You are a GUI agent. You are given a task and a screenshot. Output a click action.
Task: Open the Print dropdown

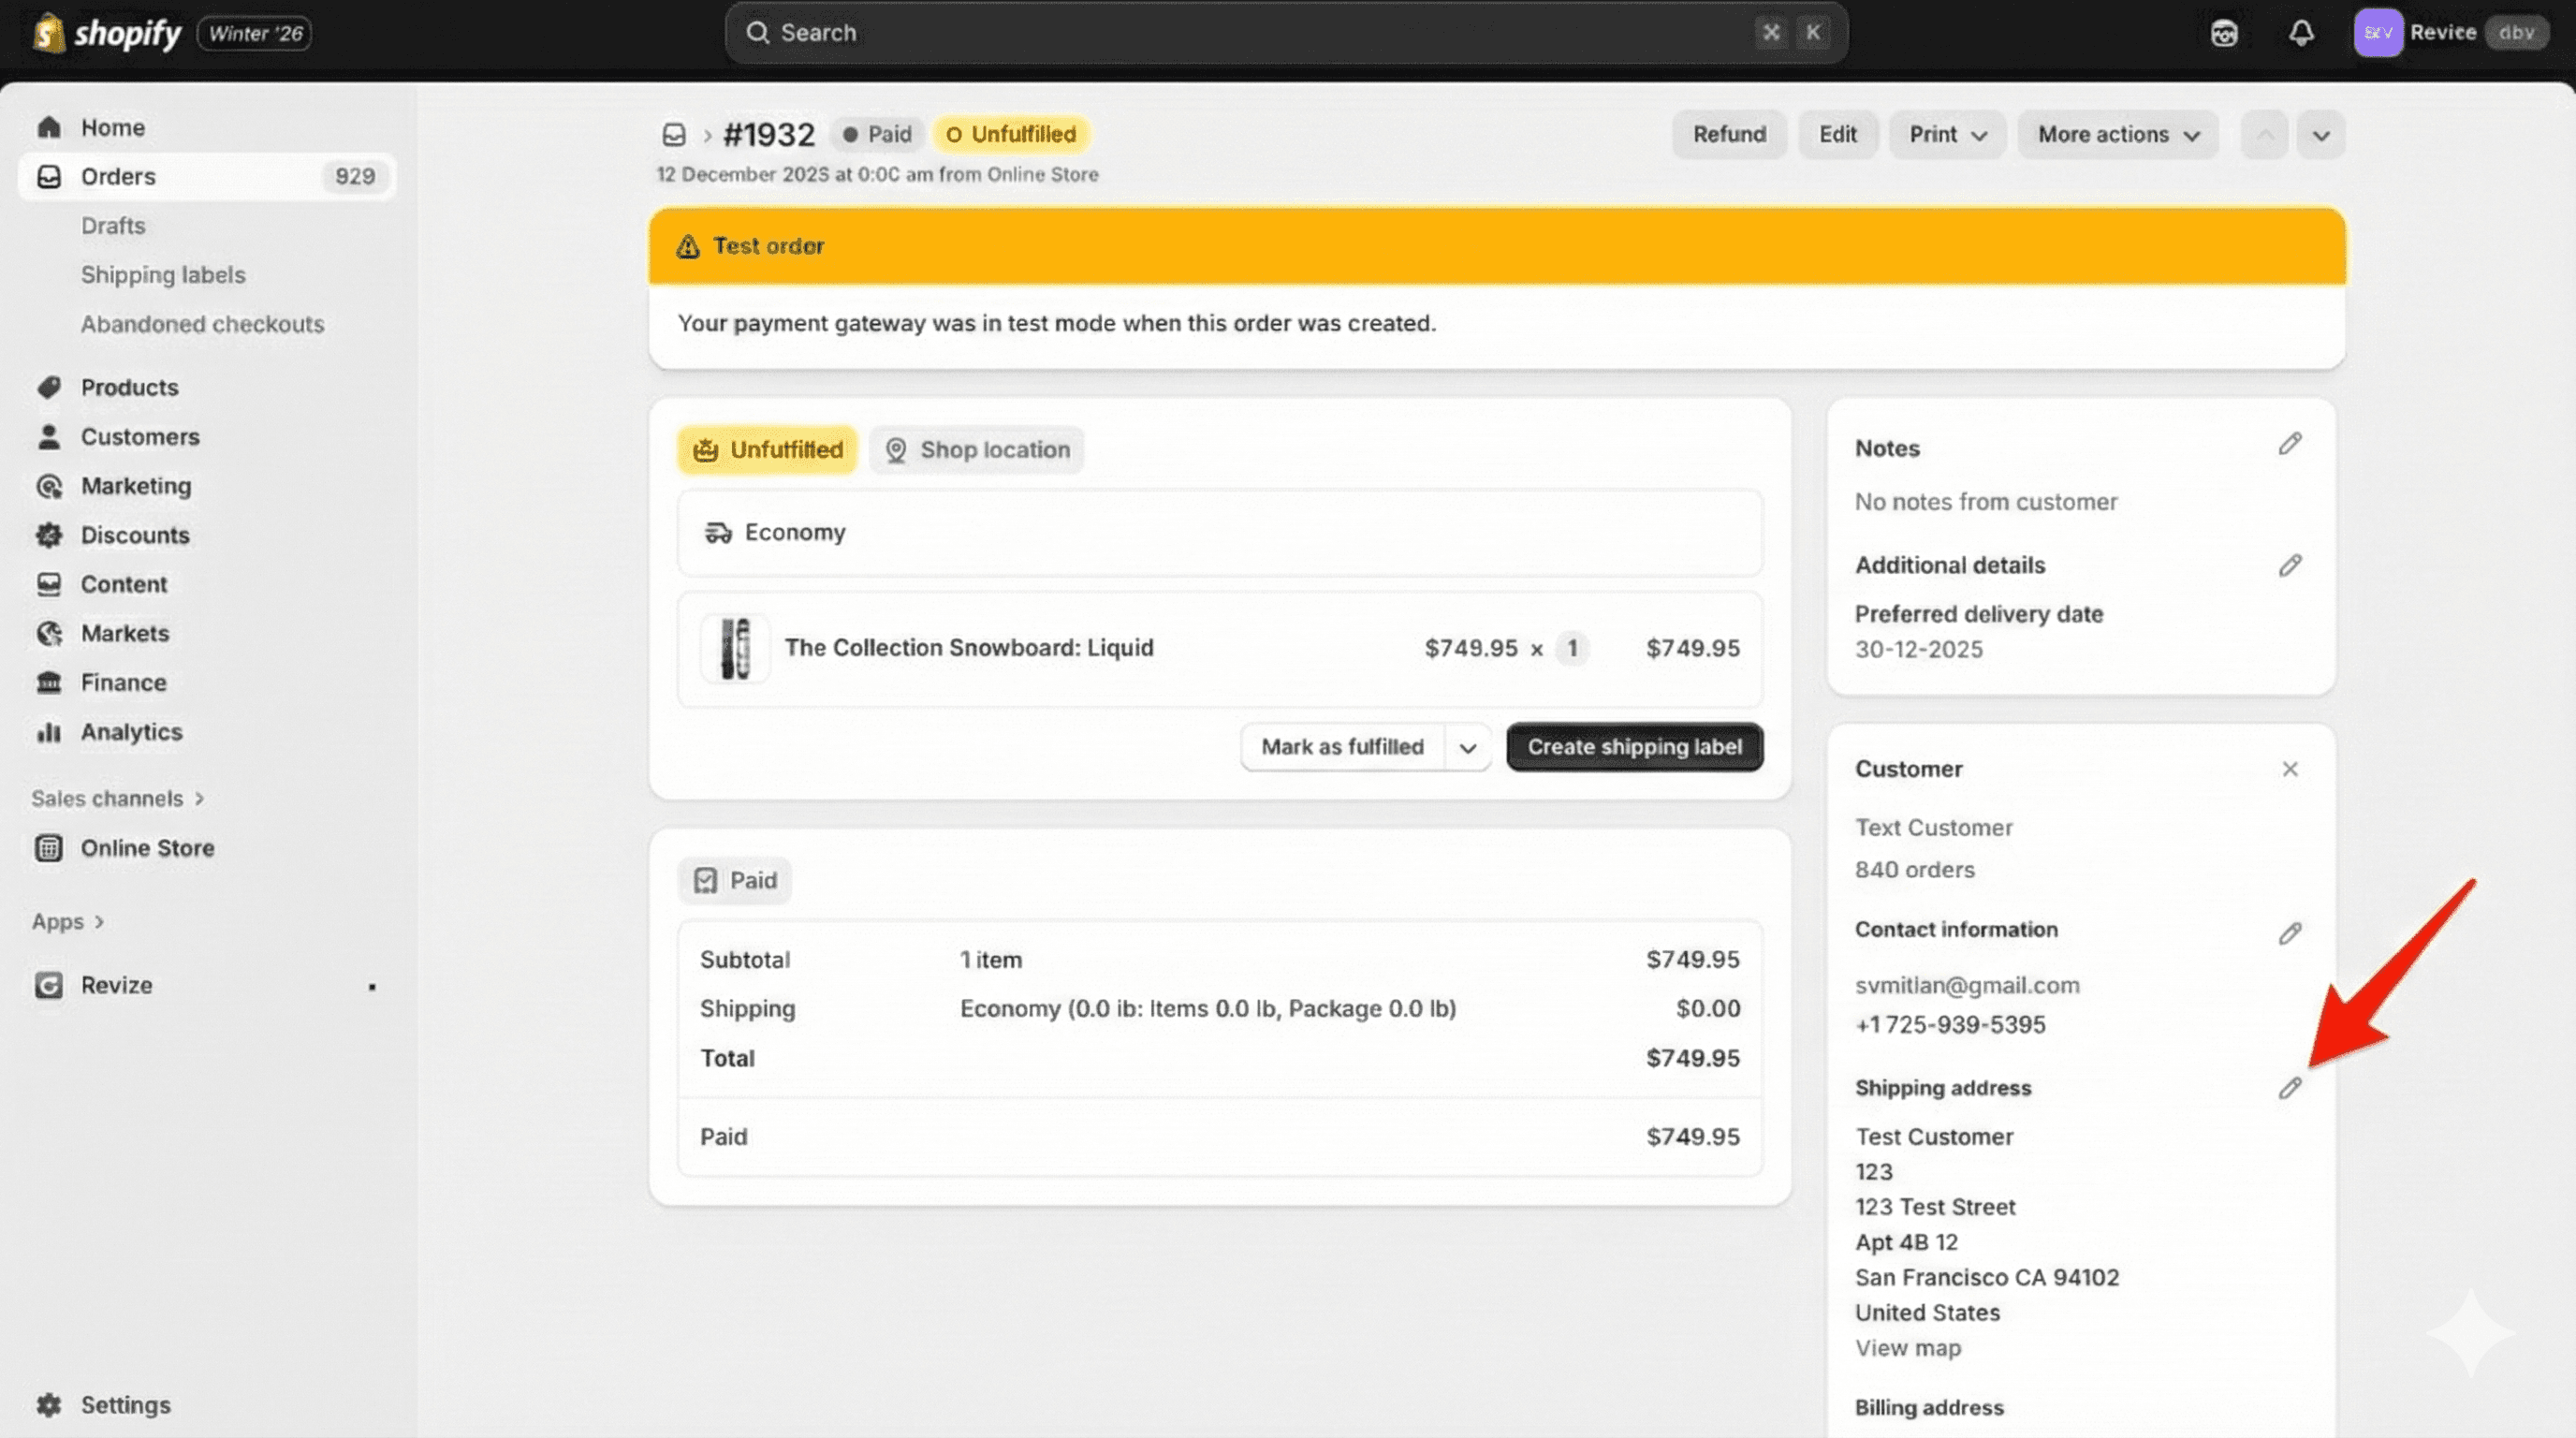click(1946, 134)
